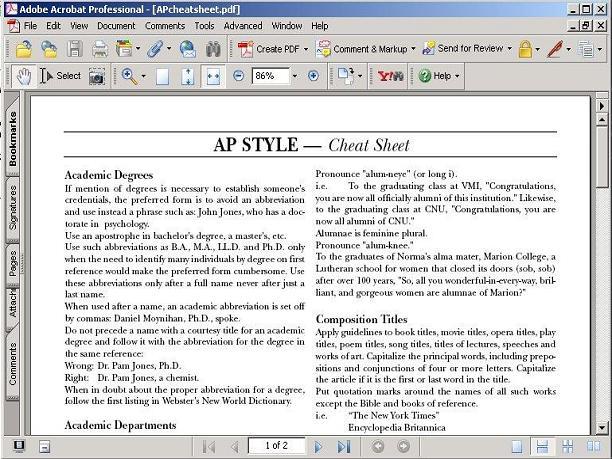Open Search with the binoculars icon
612x459 pixels.
pos(213,50)
